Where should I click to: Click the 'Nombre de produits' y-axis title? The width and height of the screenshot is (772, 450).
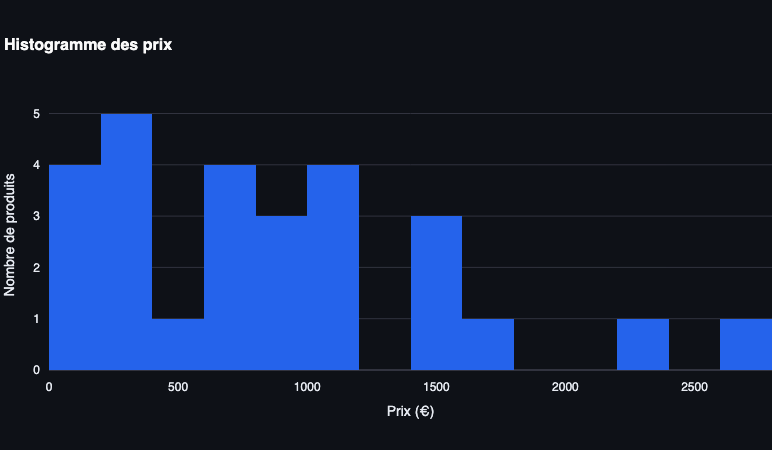[9, 235]
